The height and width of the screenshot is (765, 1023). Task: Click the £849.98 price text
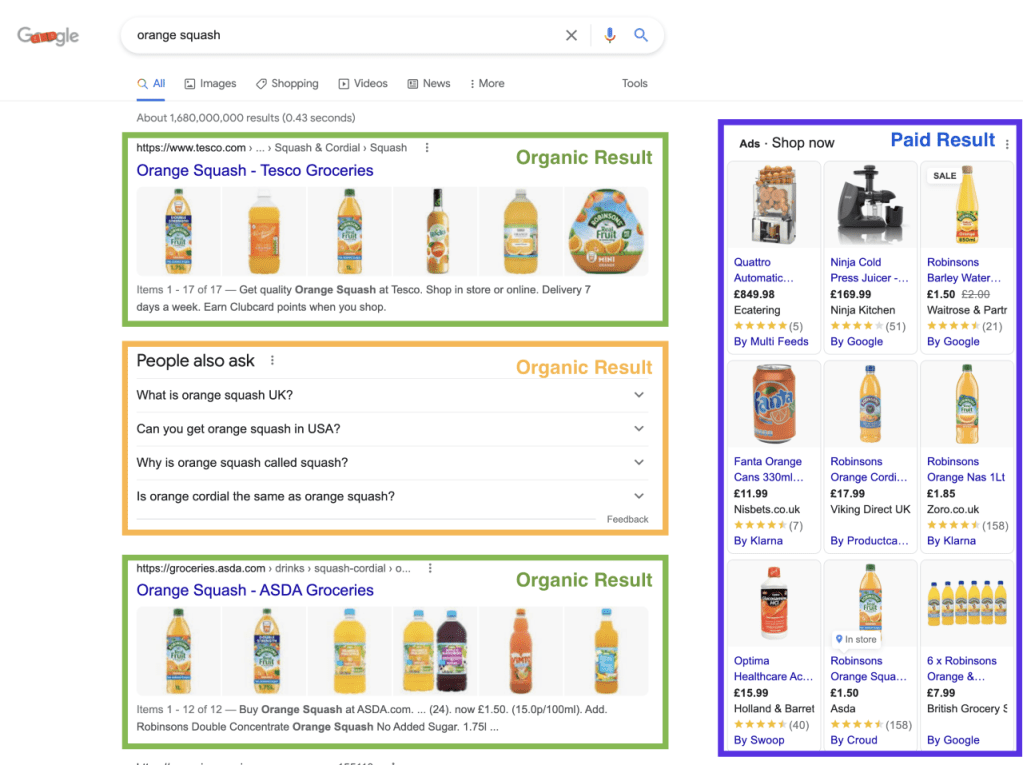pos(754,295)
